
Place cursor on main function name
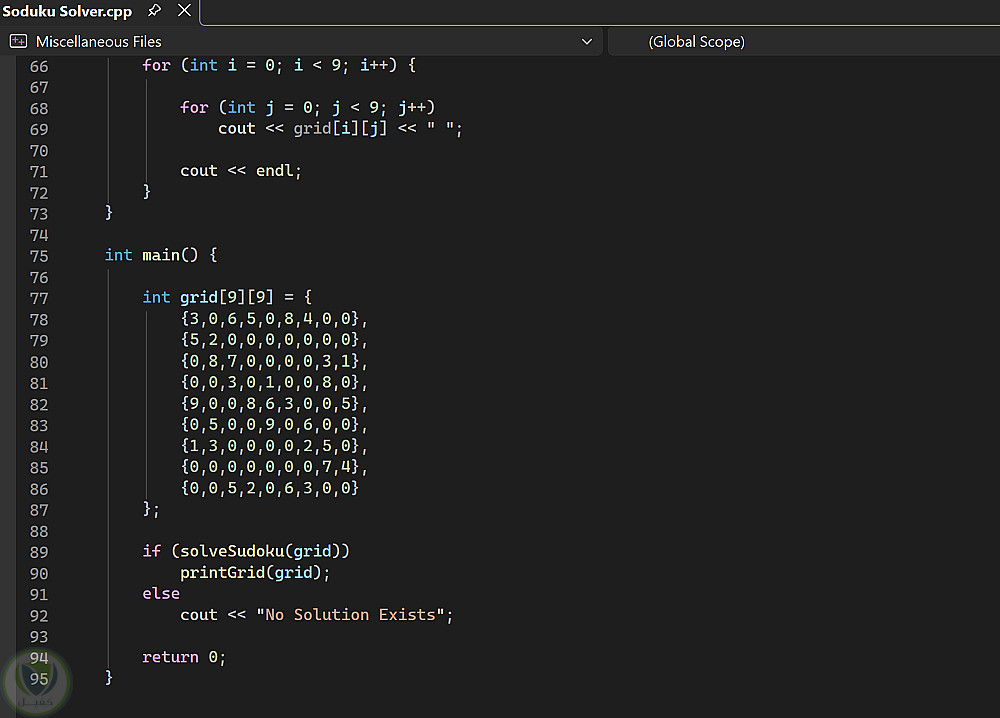pos(161,255)
